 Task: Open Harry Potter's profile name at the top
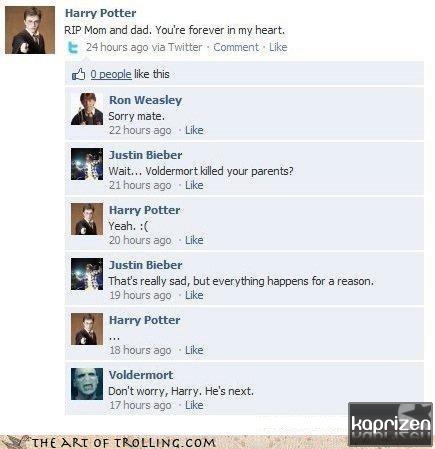coord(100,13)
